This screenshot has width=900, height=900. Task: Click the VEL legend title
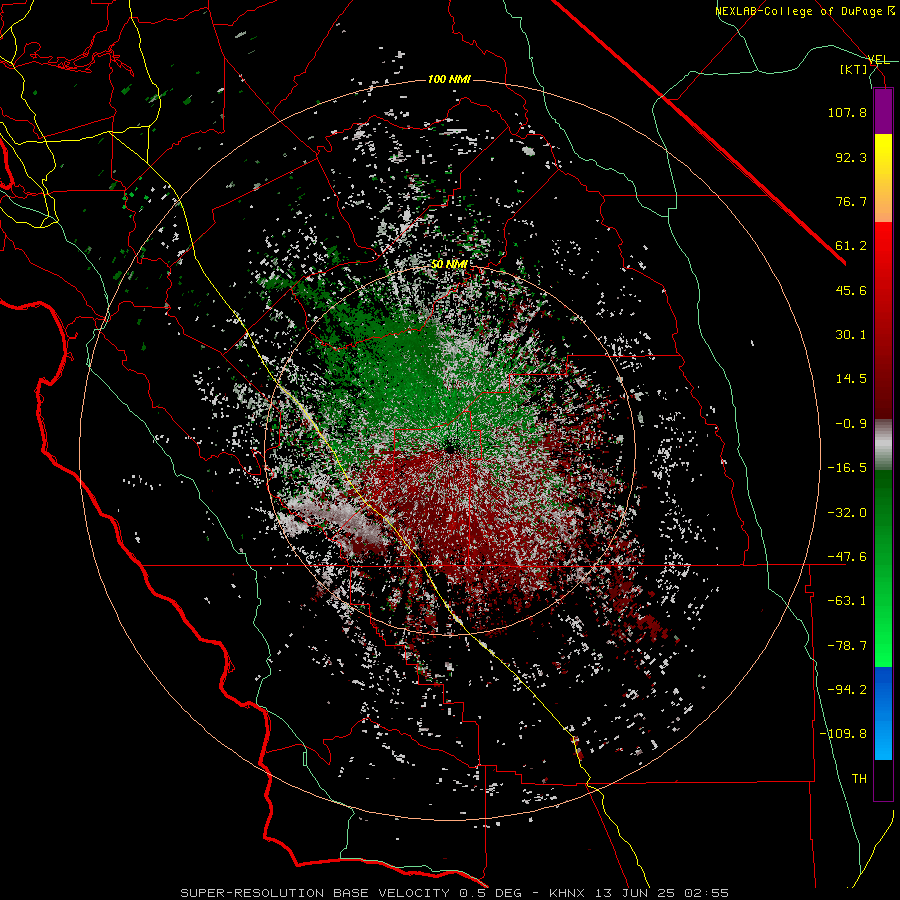click(x=879, y=60)
